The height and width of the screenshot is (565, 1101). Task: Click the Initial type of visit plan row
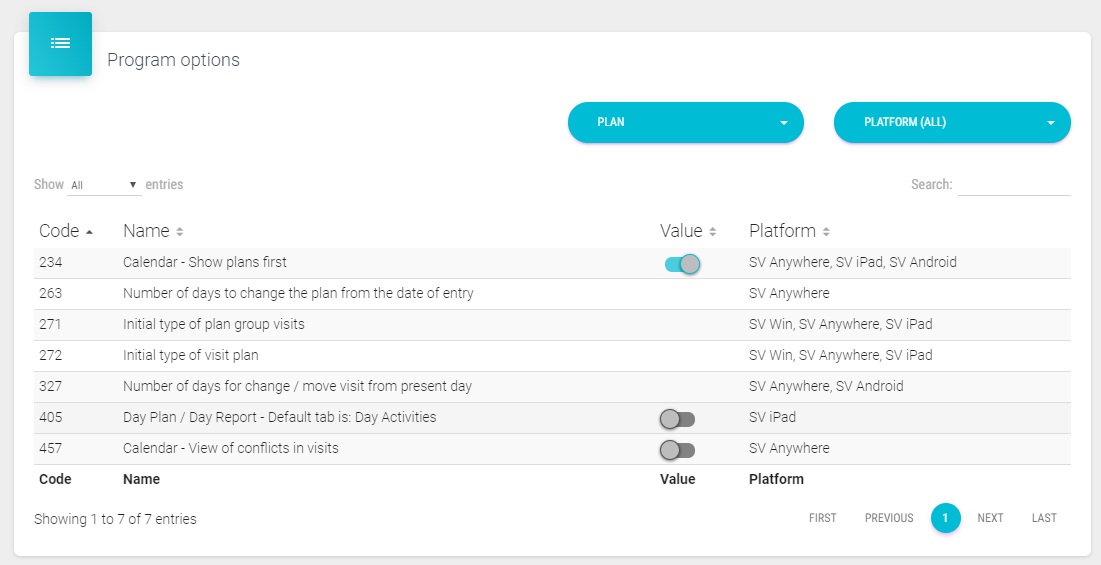tap(190, 356)
